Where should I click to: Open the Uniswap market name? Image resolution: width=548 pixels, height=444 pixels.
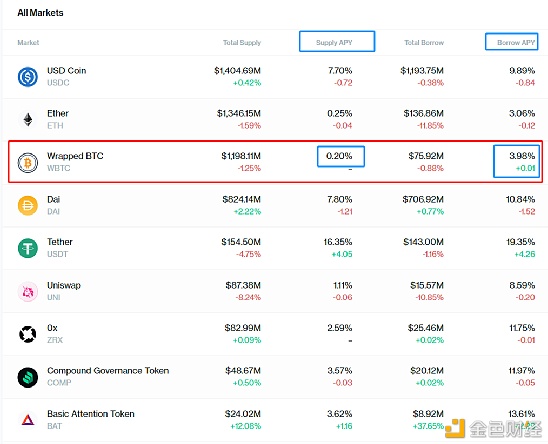coord(64,285)
